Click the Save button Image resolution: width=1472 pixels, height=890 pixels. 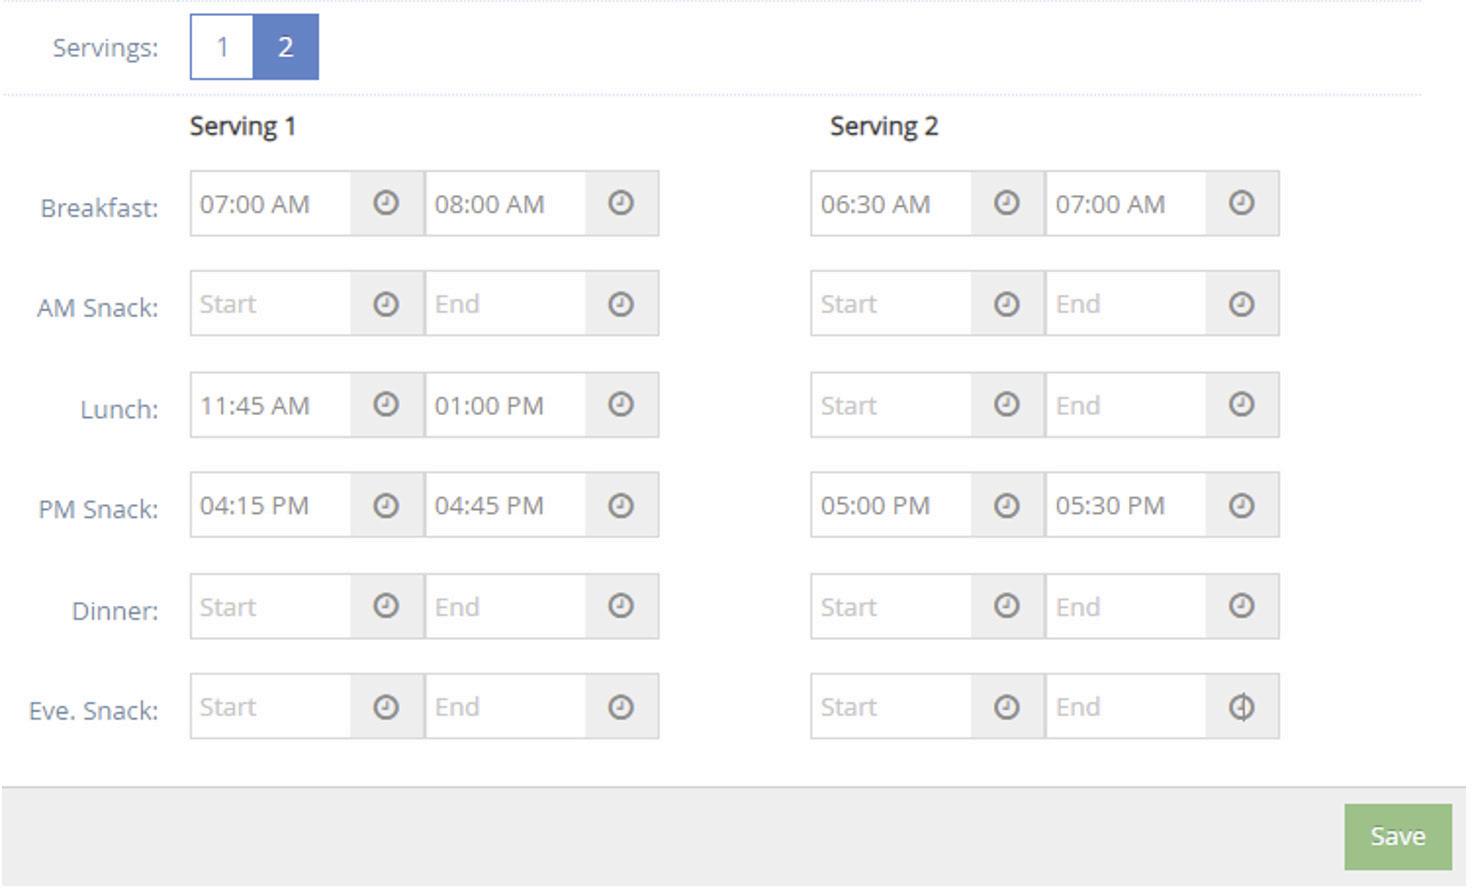click(x=1397, y=837)
